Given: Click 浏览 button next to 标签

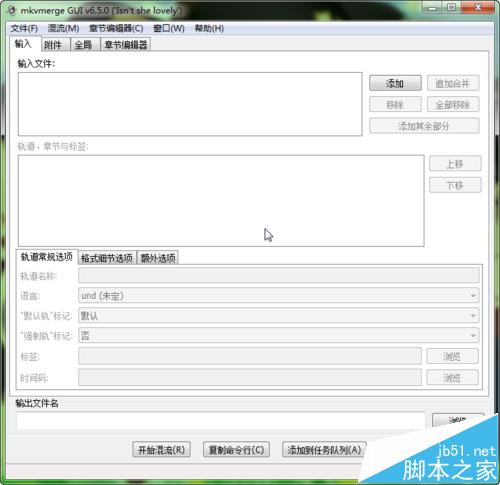Looking at the screenshot, I should pos(452,356).
